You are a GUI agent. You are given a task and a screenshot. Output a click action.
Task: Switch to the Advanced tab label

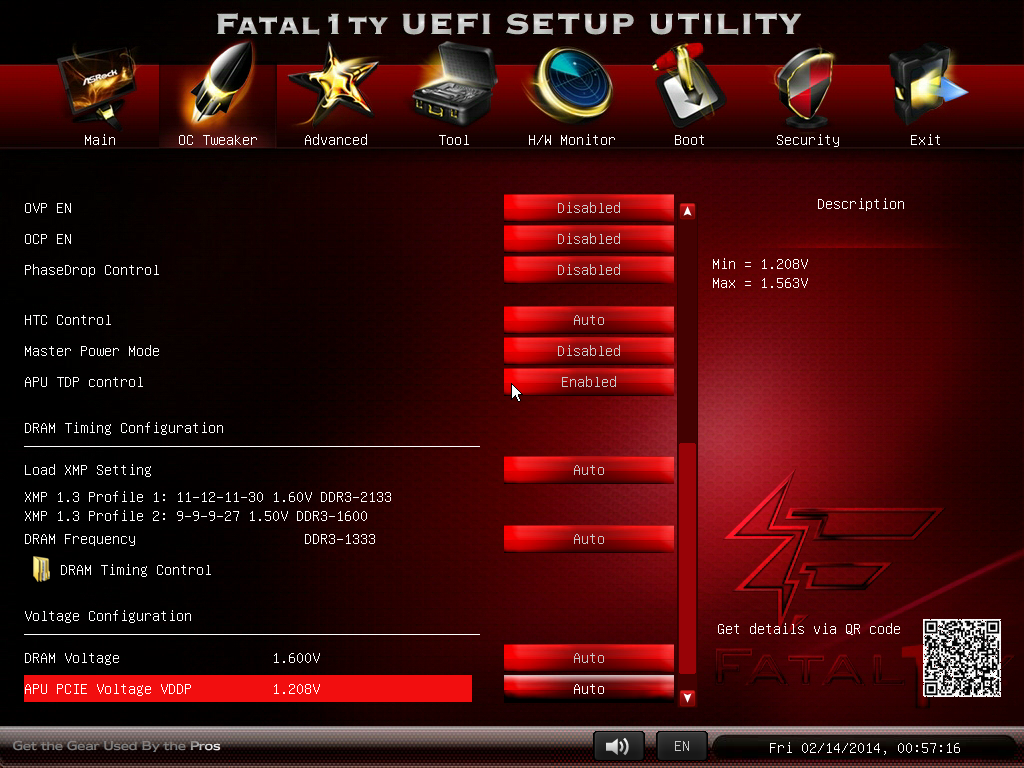[x=336, y=140]
